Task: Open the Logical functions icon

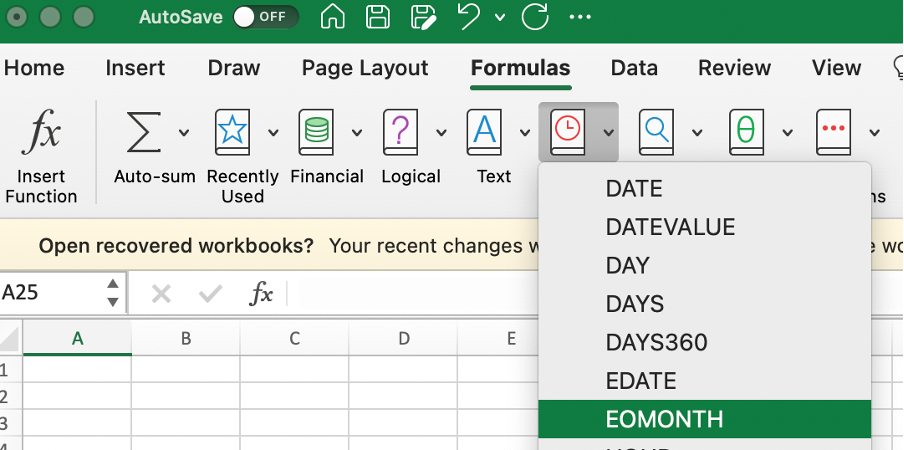Action: (x=400, y=133)
